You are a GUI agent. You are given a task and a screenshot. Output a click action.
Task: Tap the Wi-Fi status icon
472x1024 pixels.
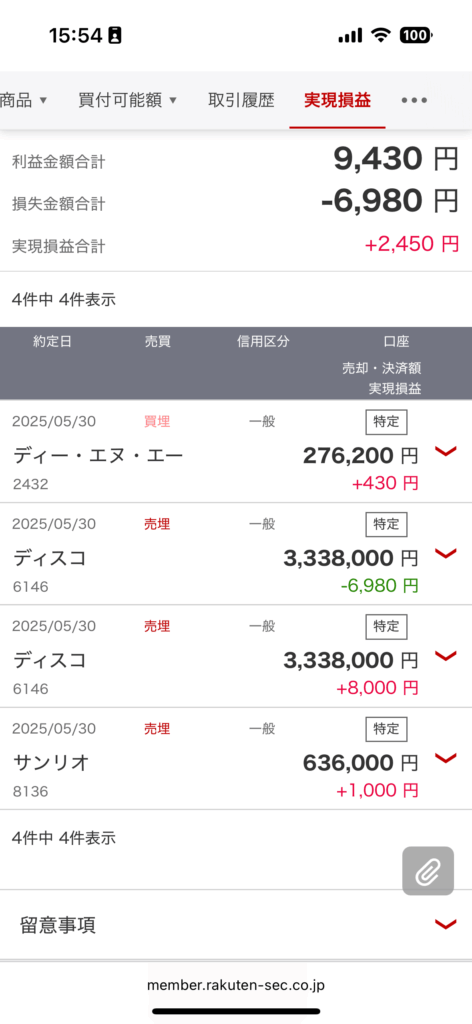[x=380, y=35]
